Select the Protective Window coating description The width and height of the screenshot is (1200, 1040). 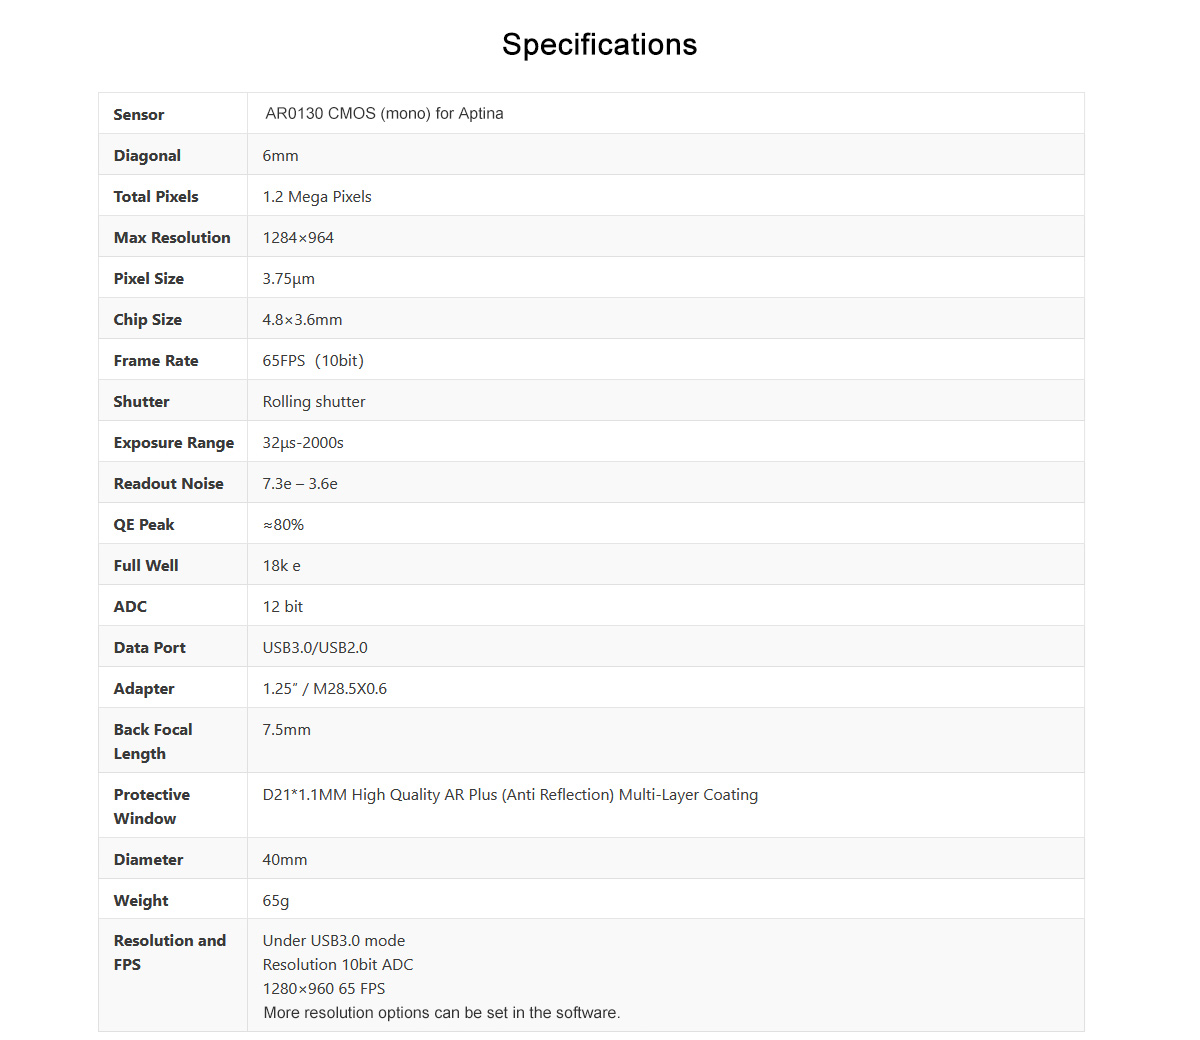510,795
